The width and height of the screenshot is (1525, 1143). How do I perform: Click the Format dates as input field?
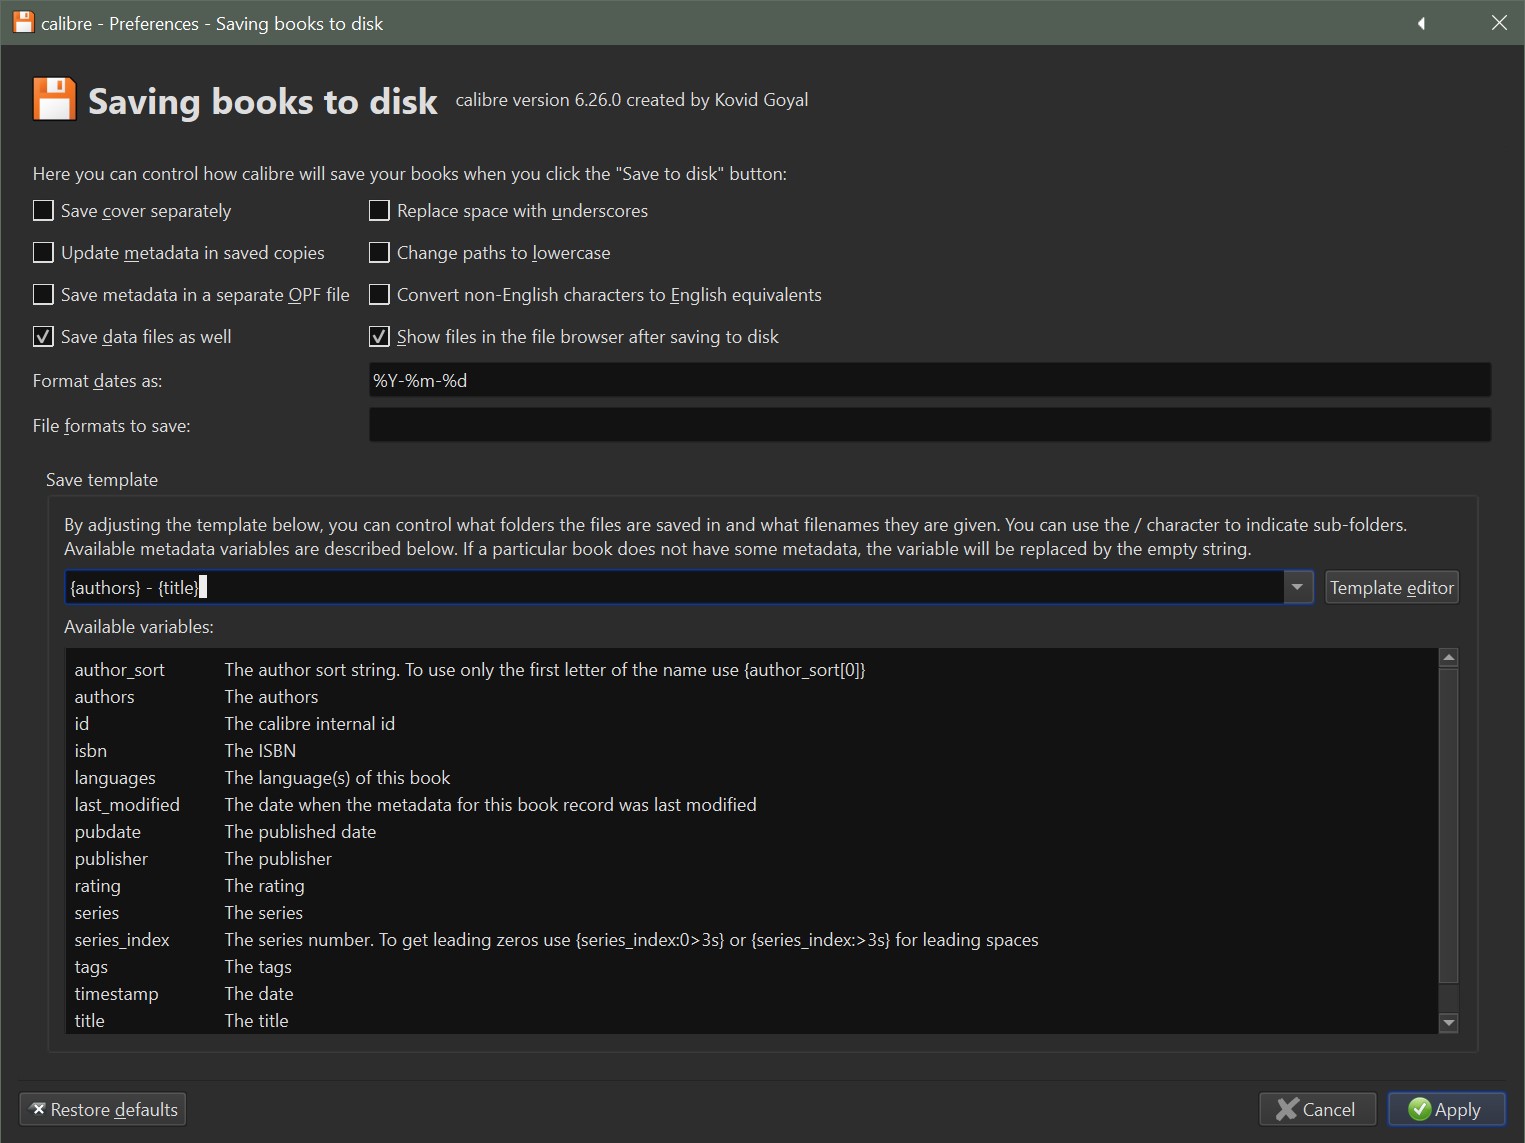(x=929, y=380)
